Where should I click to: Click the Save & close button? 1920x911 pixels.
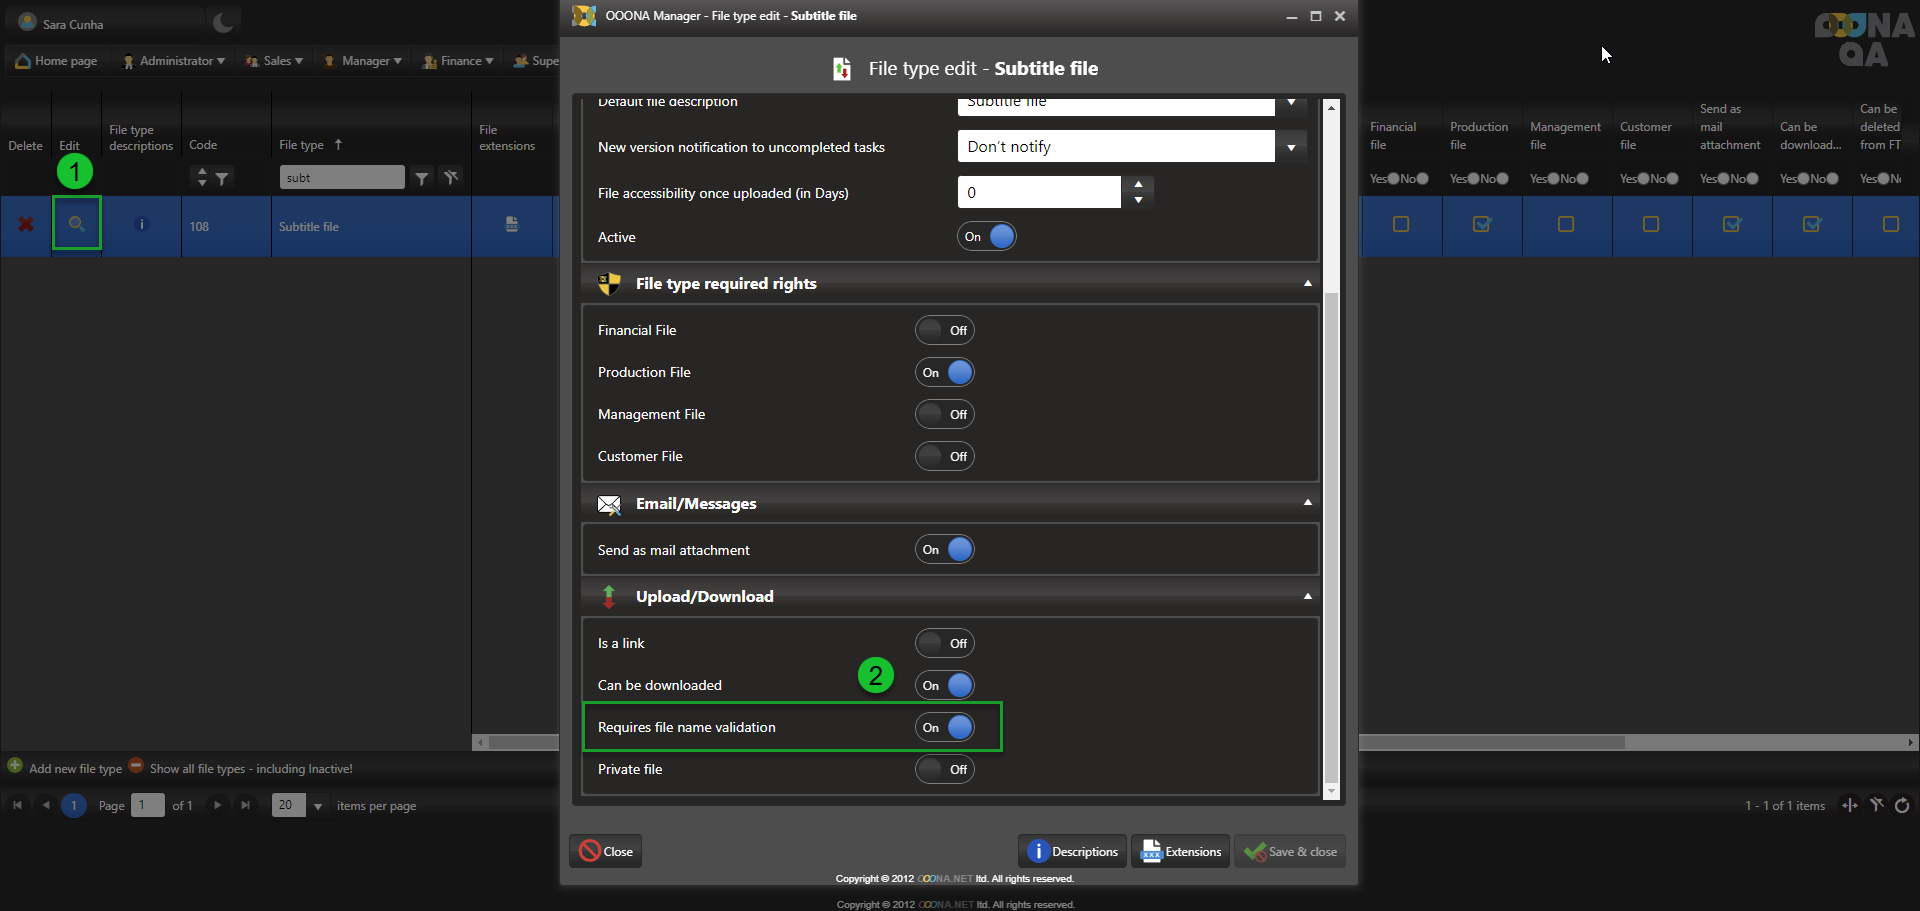[1290, 852]
